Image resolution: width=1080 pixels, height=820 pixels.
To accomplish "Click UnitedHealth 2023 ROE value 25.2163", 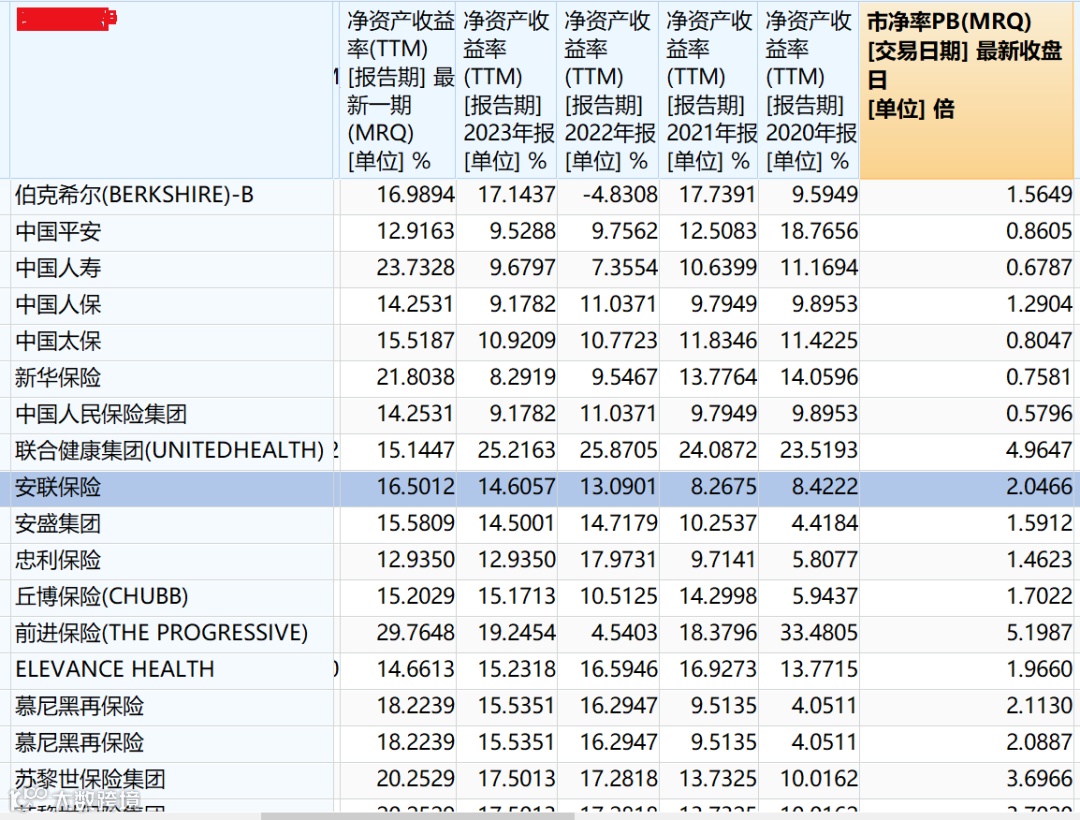I will click(x=517, y=450).
